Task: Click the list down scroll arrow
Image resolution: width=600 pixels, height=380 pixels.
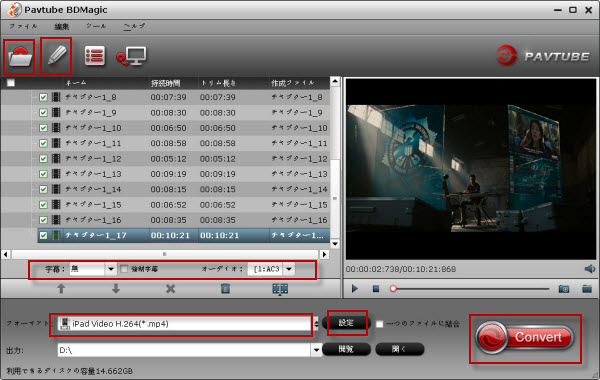Action: [x=335, y=244]
